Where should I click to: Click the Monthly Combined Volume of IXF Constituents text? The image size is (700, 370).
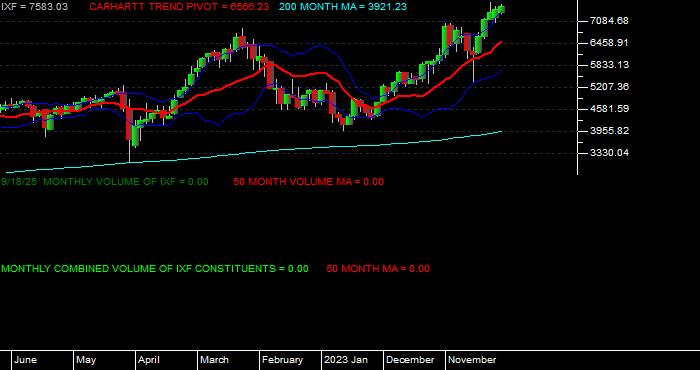tap(154, 269)
